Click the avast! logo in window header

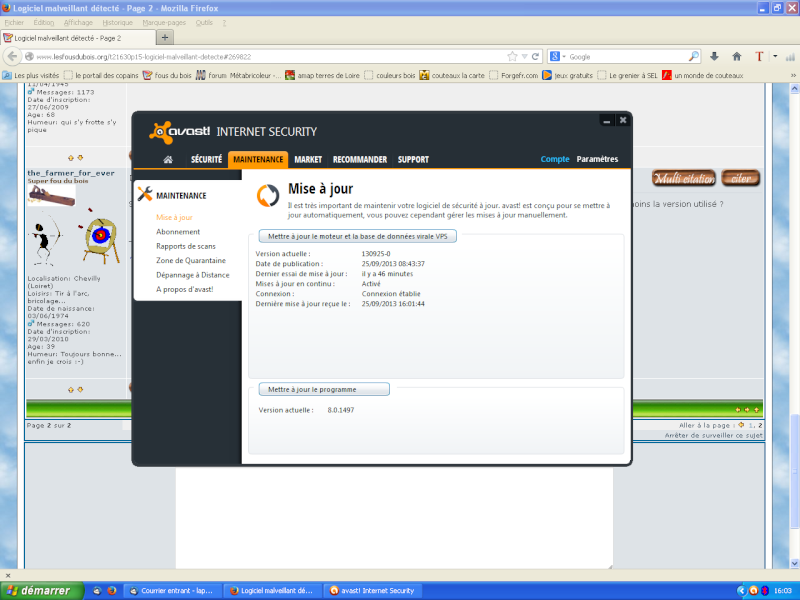(180, 132)
